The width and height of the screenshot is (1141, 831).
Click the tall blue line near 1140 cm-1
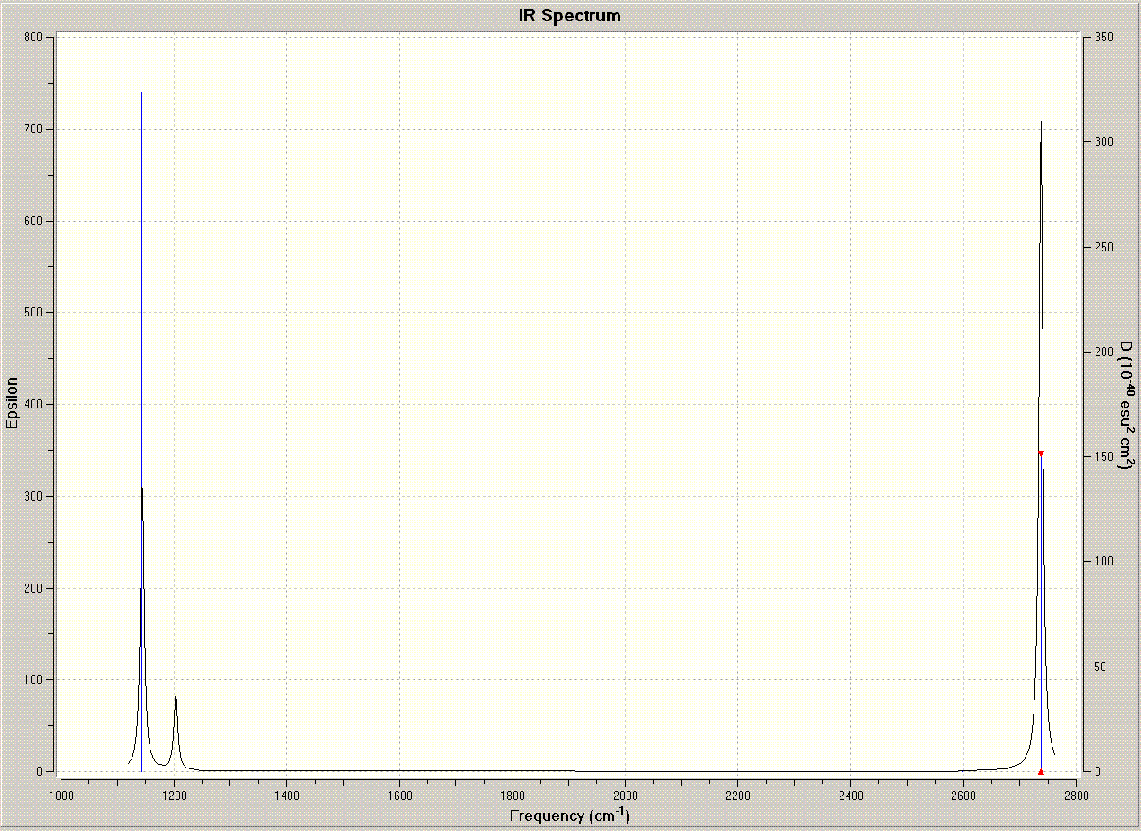coord(141,432)
